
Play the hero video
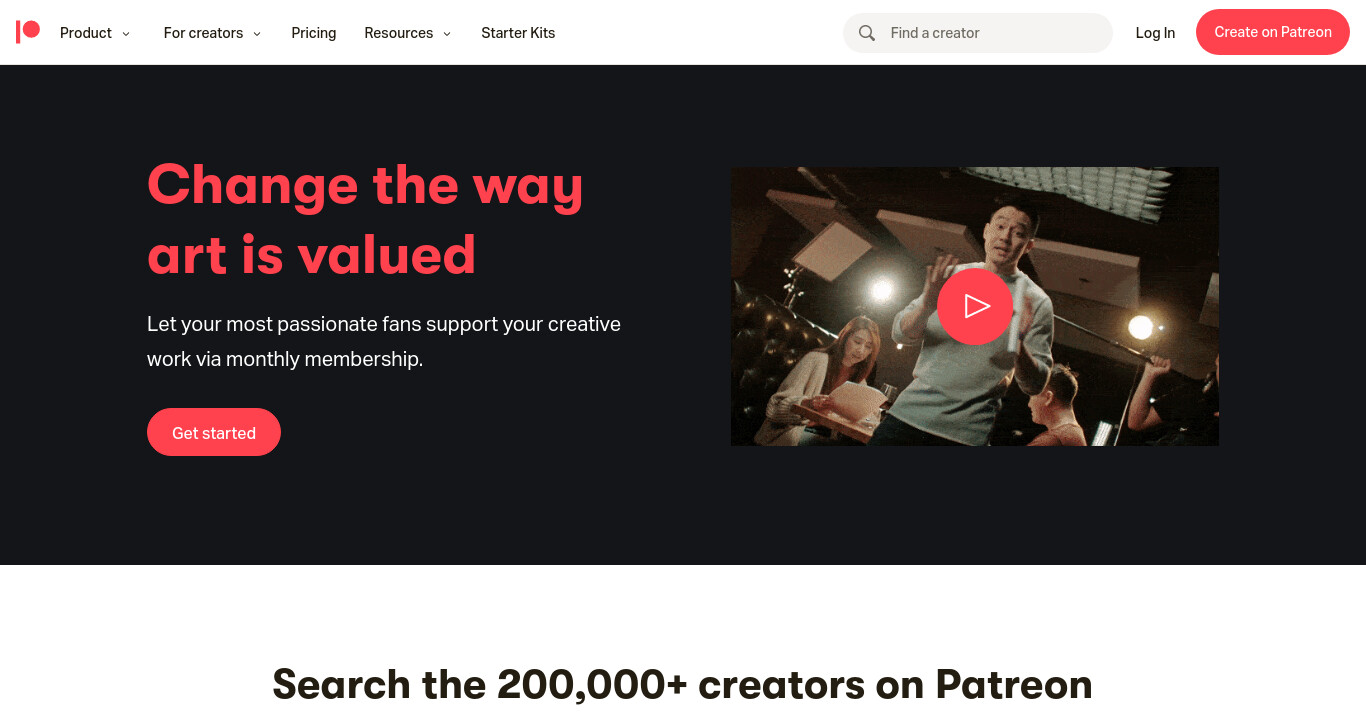[x=975, y=306]
